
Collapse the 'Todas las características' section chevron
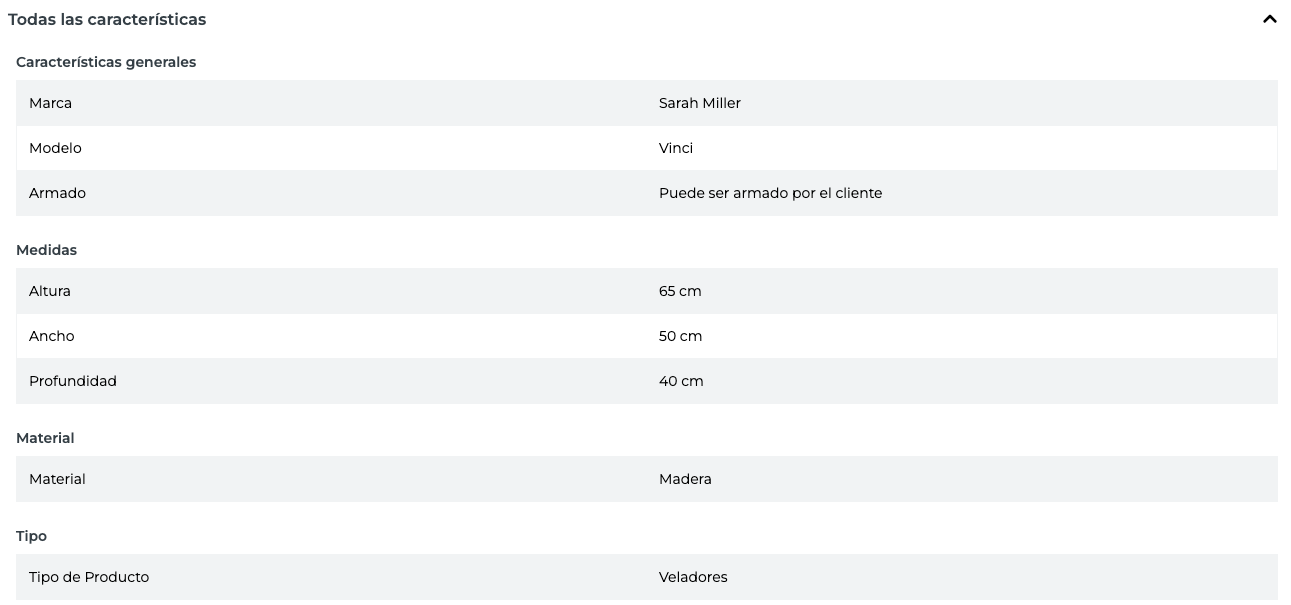point(1269,19)
